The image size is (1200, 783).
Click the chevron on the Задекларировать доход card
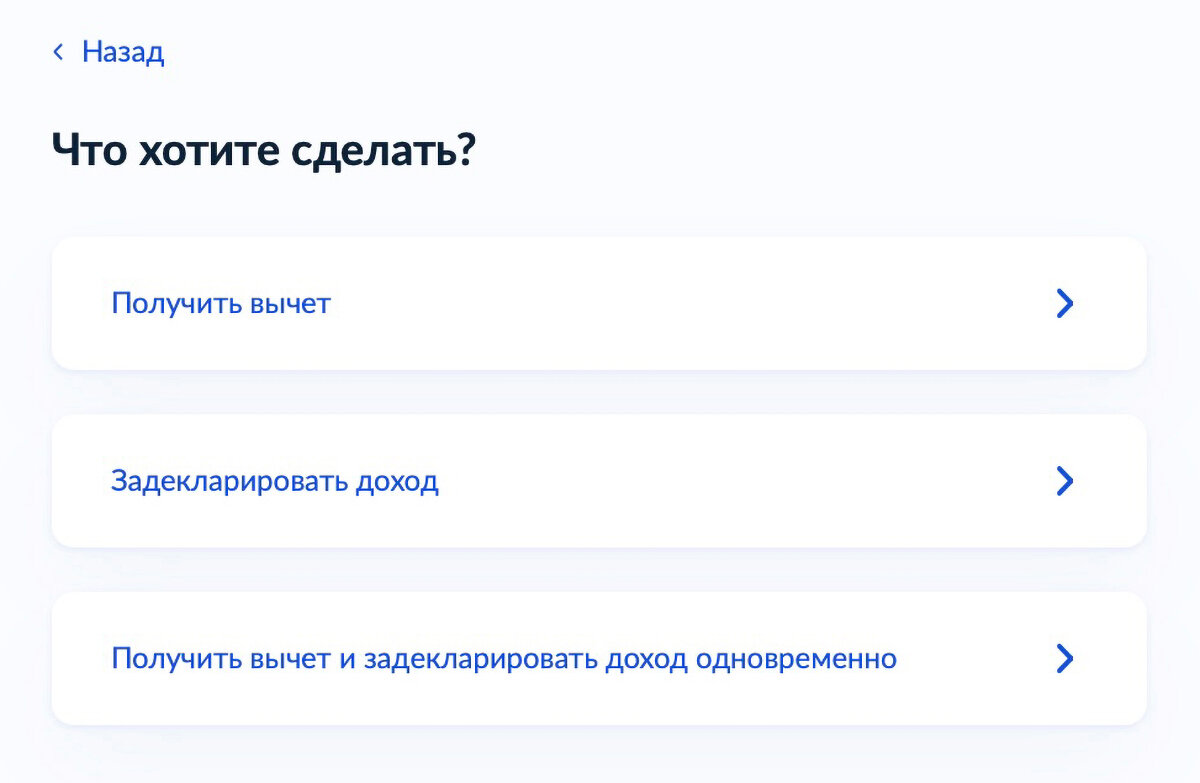1065,481
